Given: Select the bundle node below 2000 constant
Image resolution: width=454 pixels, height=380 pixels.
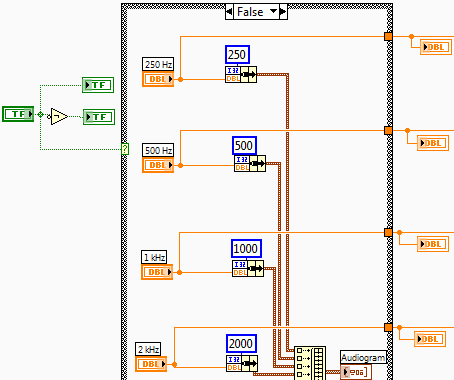Looking at the screenshot, I should [x=242, y=363].
